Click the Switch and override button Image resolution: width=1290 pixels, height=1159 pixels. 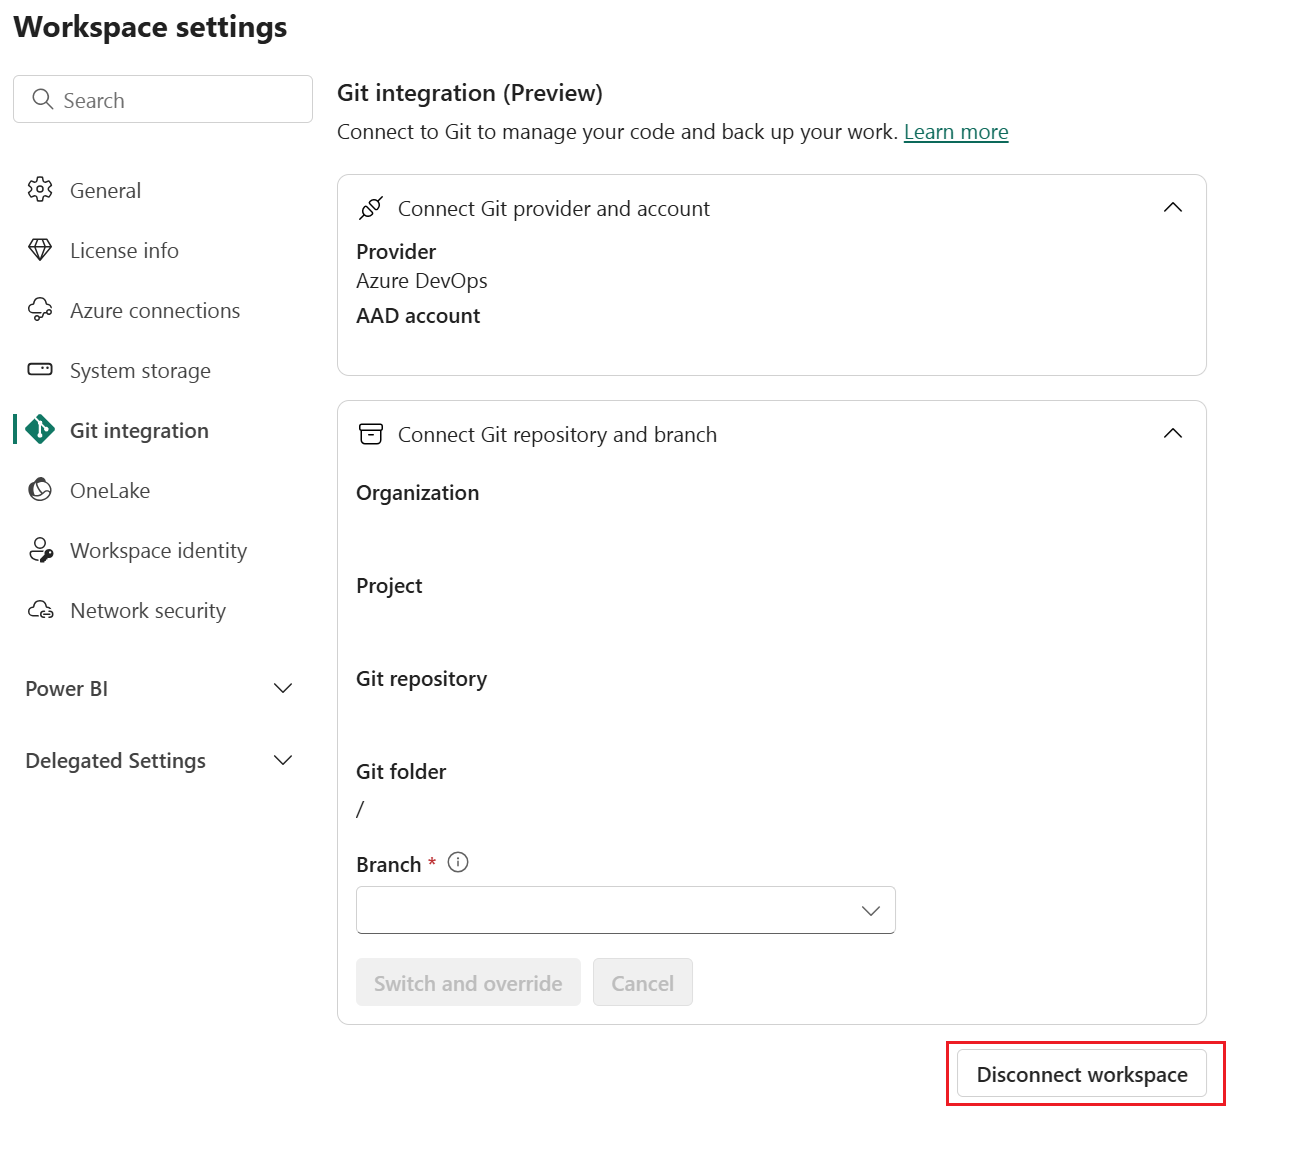tap(468, 983)
